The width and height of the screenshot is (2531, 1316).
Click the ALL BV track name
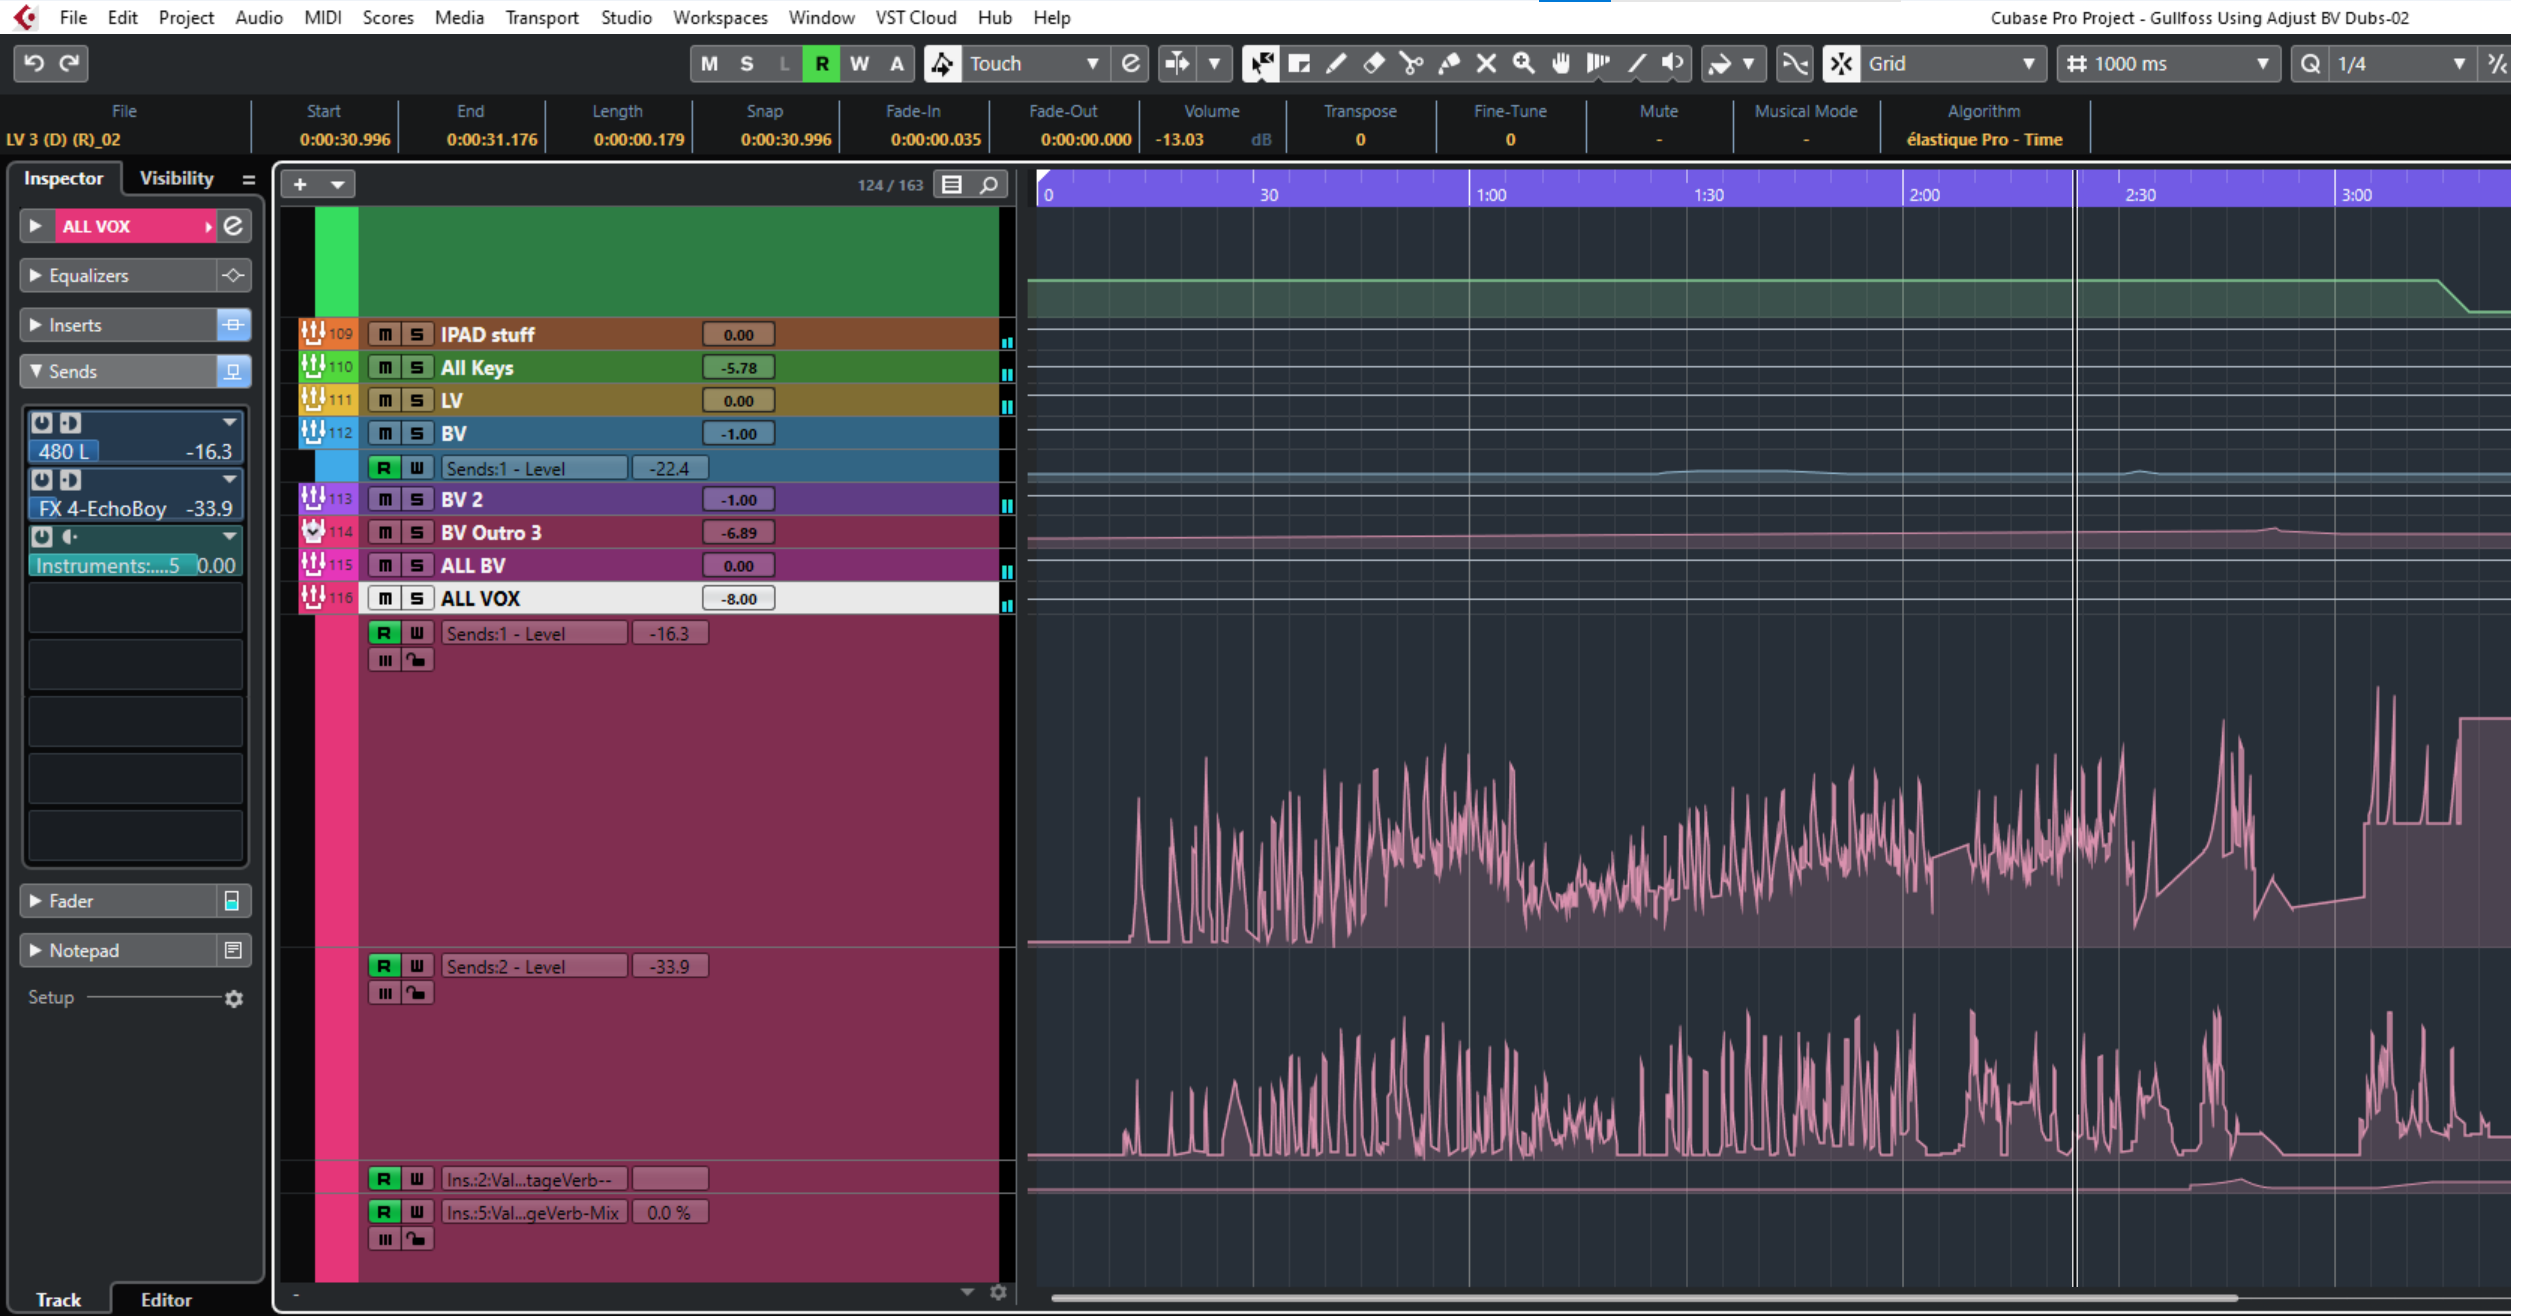(x=473, y=566)
